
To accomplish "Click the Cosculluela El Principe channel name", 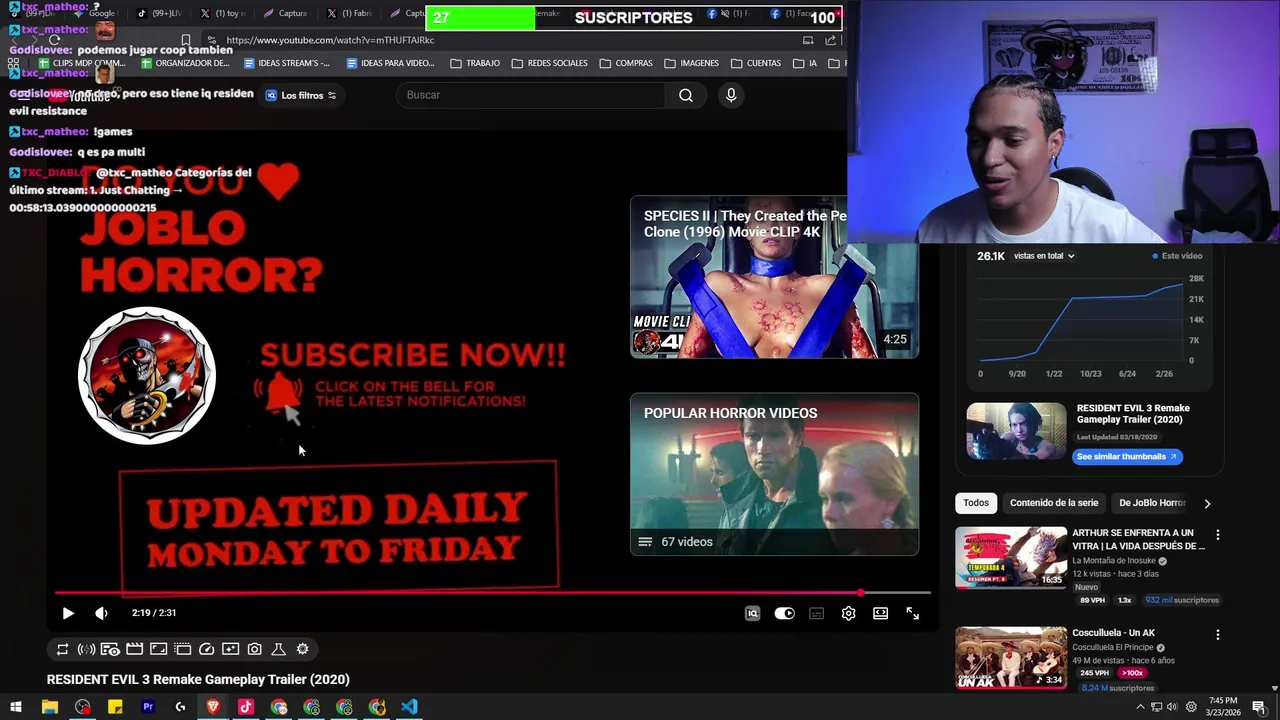I will click(1112, 647).
